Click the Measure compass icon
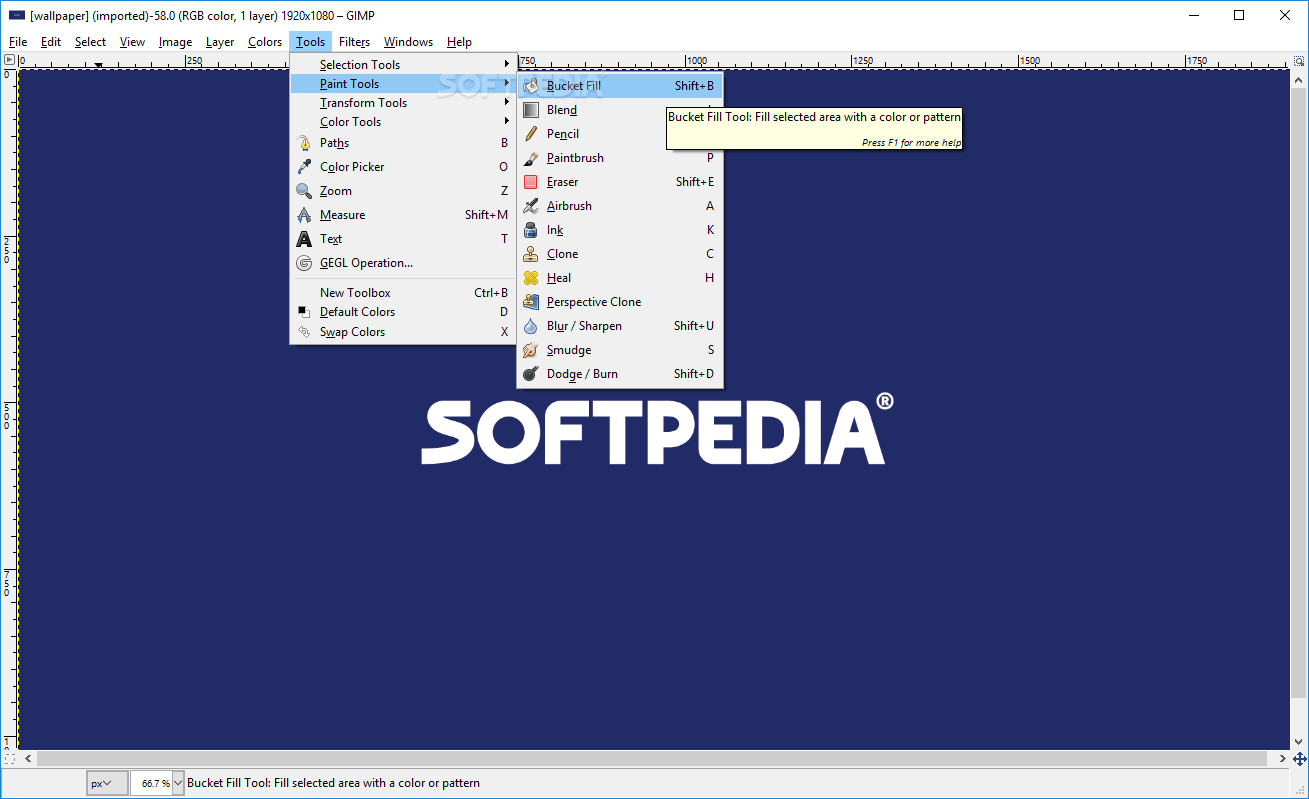The width and height of the screenshot is (1309, 799). tap(304, 215)
